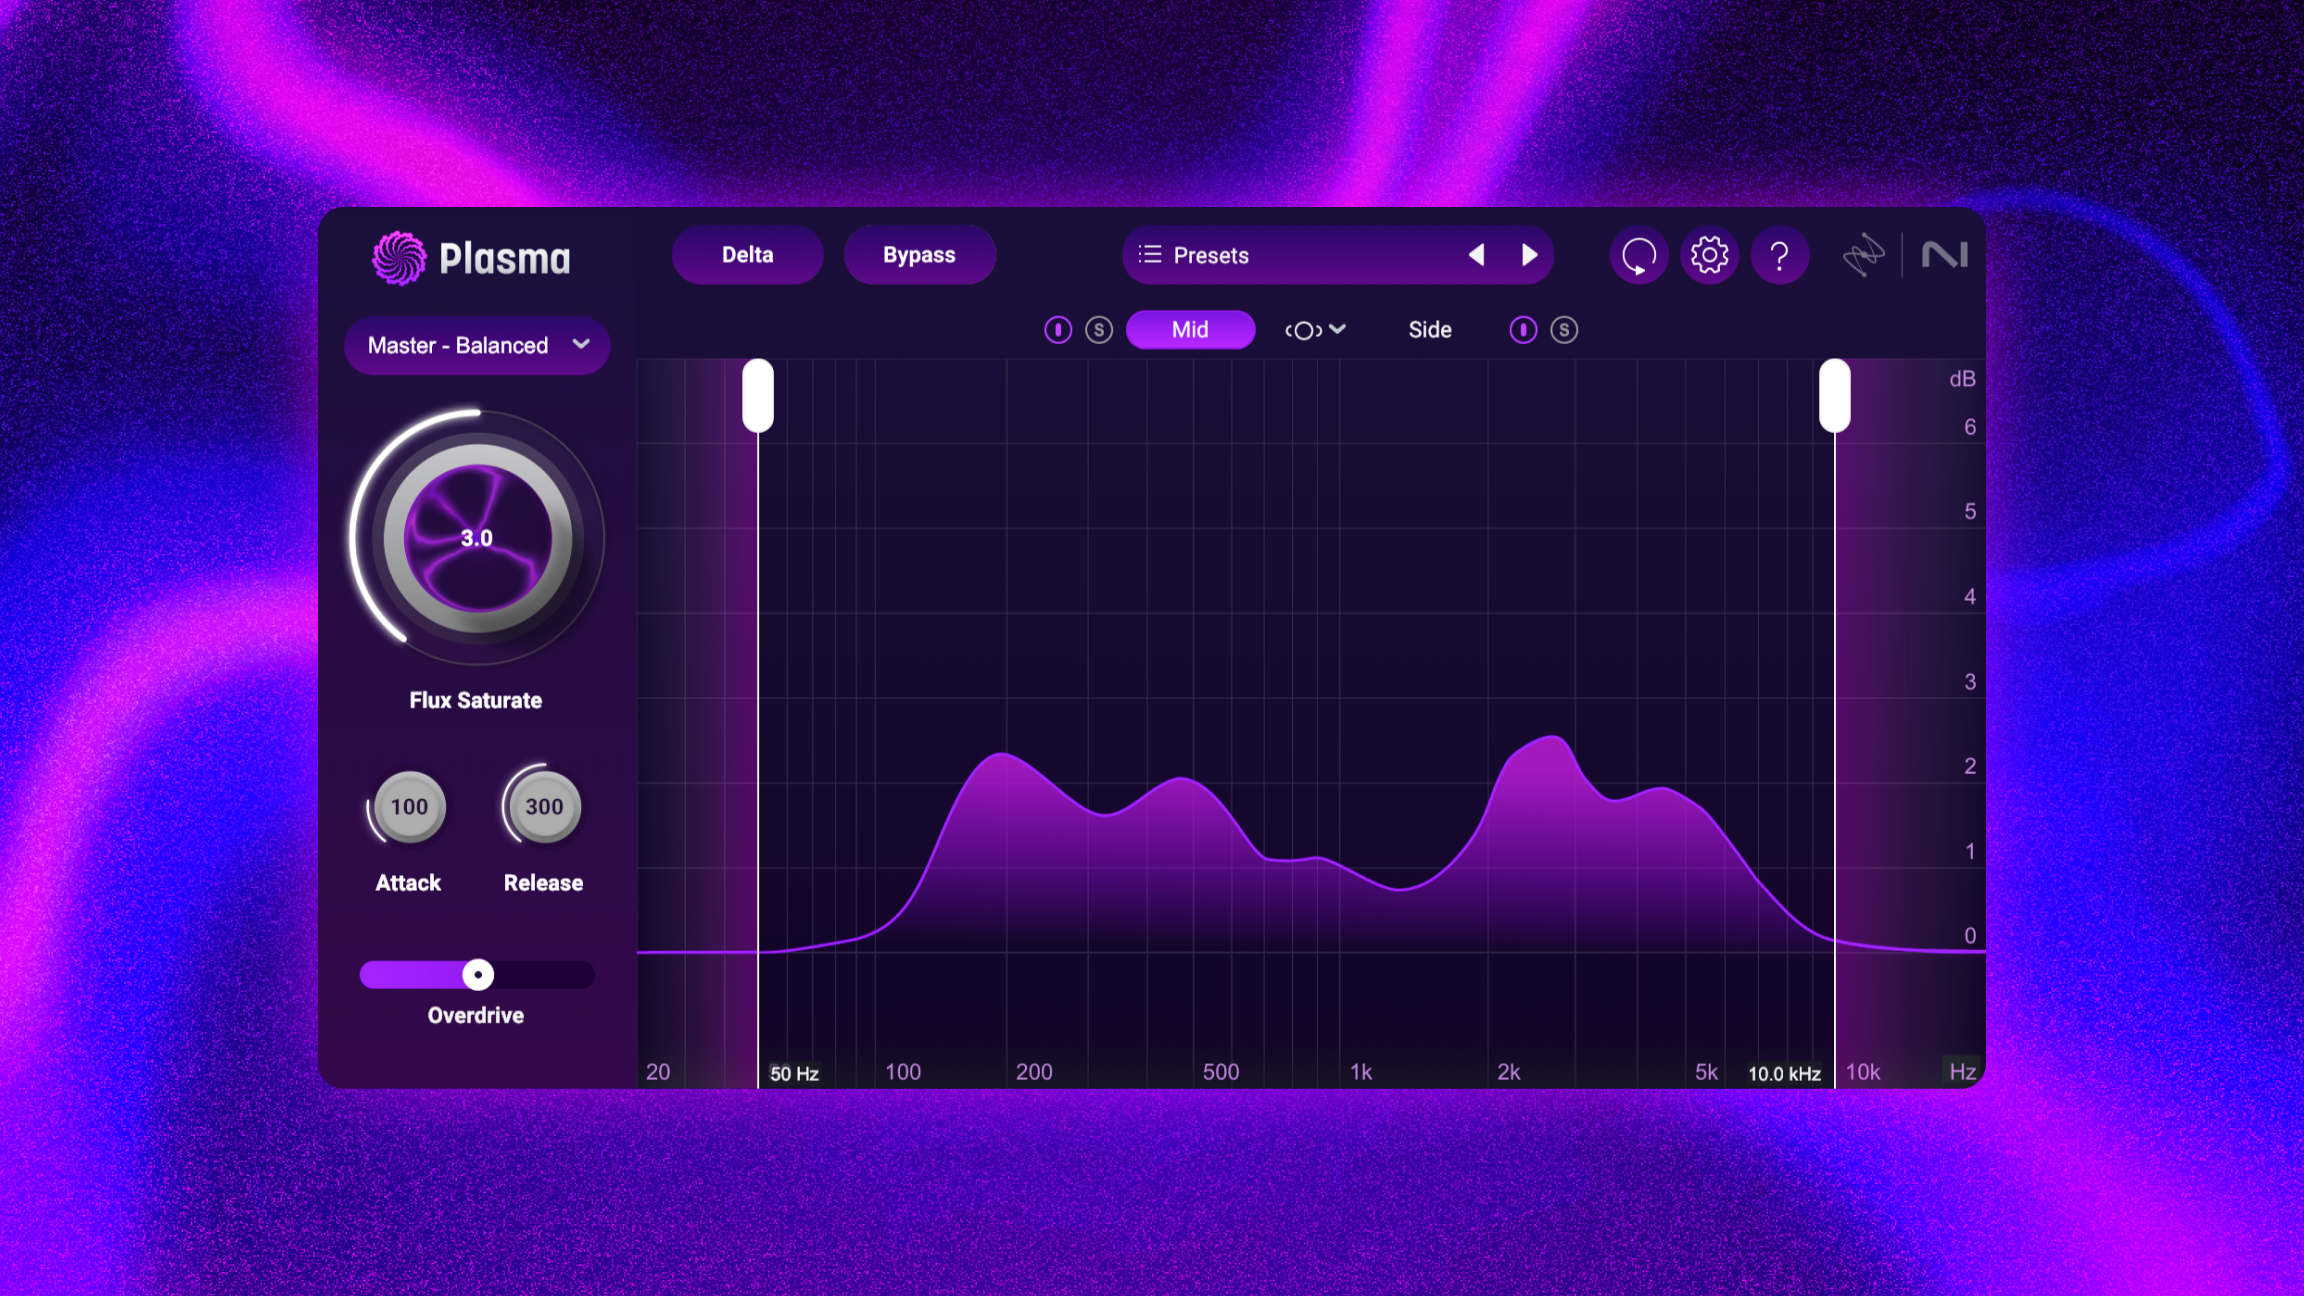Solo the Side channel
The width and height of the screenshot is (2304, 1296).
tap(1564, 330)
